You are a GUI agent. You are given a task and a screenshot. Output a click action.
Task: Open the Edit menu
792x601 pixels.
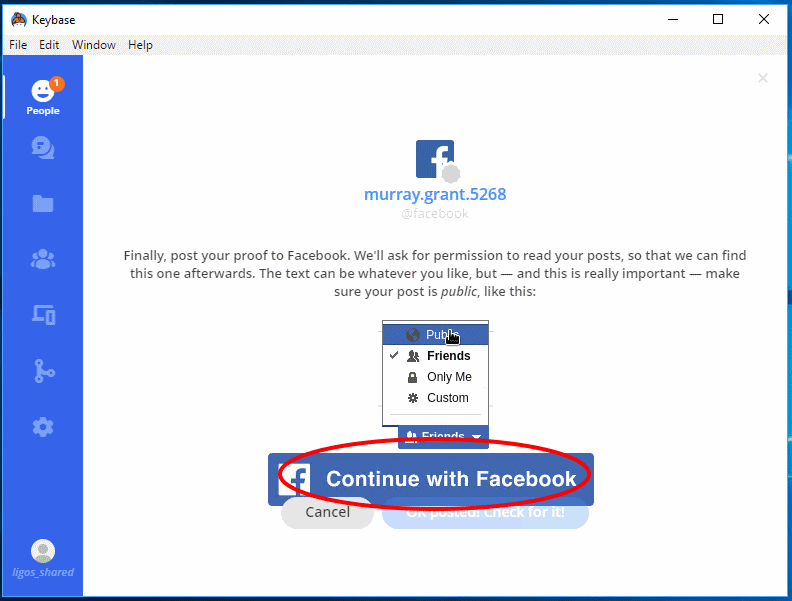(49, 45)
